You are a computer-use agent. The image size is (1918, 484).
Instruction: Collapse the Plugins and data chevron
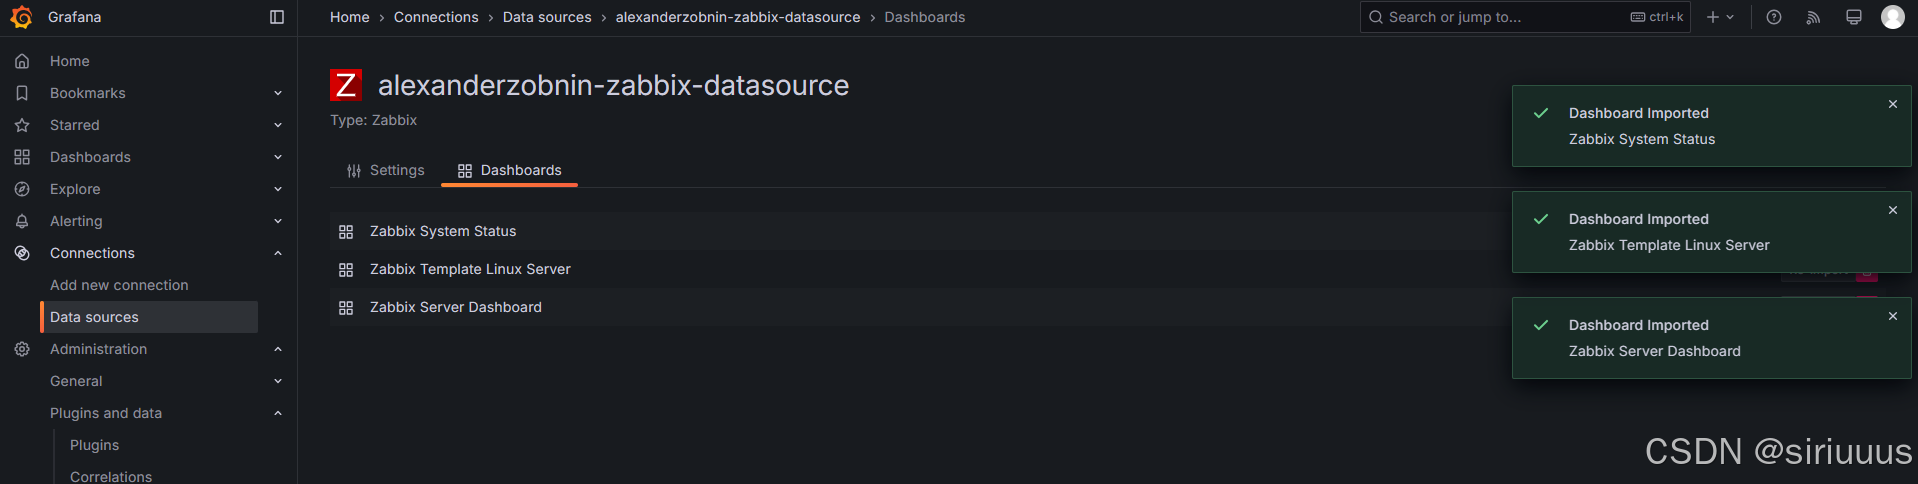tap(278, 413)
